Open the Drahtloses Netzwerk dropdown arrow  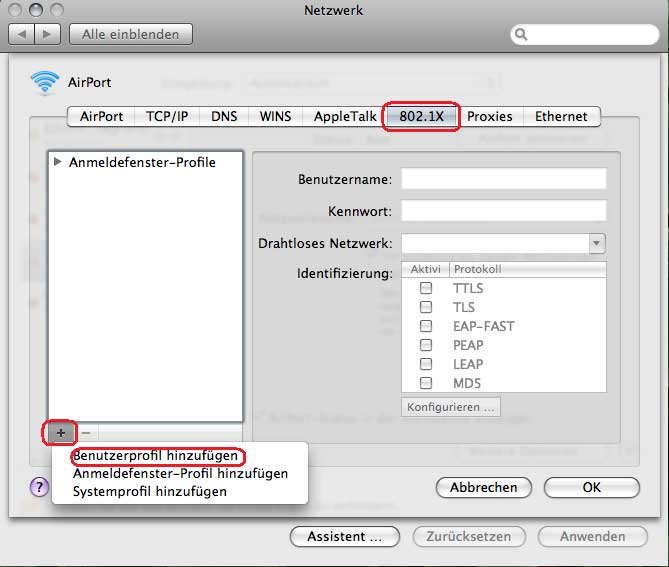[x=597, y=243]
